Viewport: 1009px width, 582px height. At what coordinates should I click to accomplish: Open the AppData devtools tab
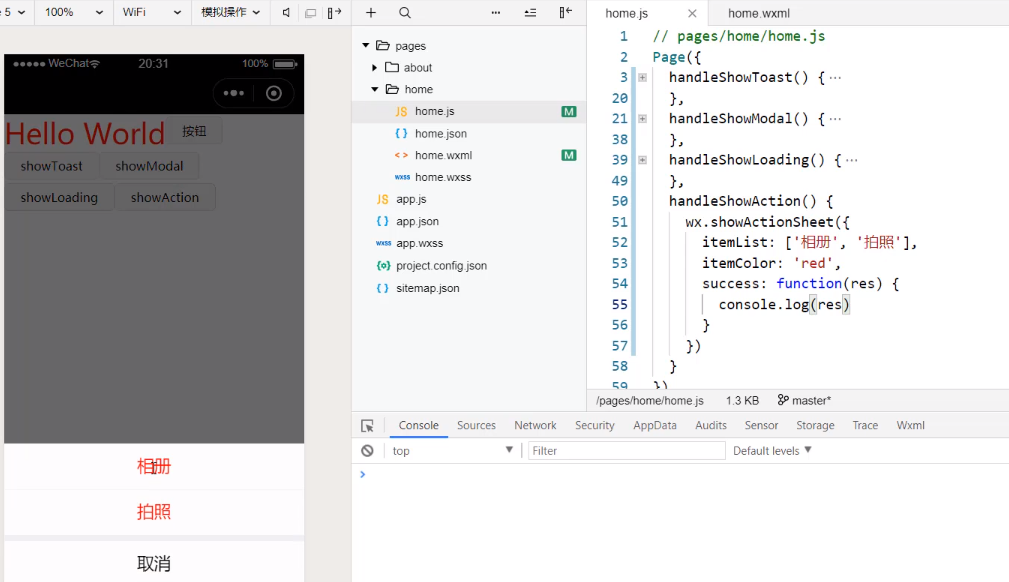655,426
